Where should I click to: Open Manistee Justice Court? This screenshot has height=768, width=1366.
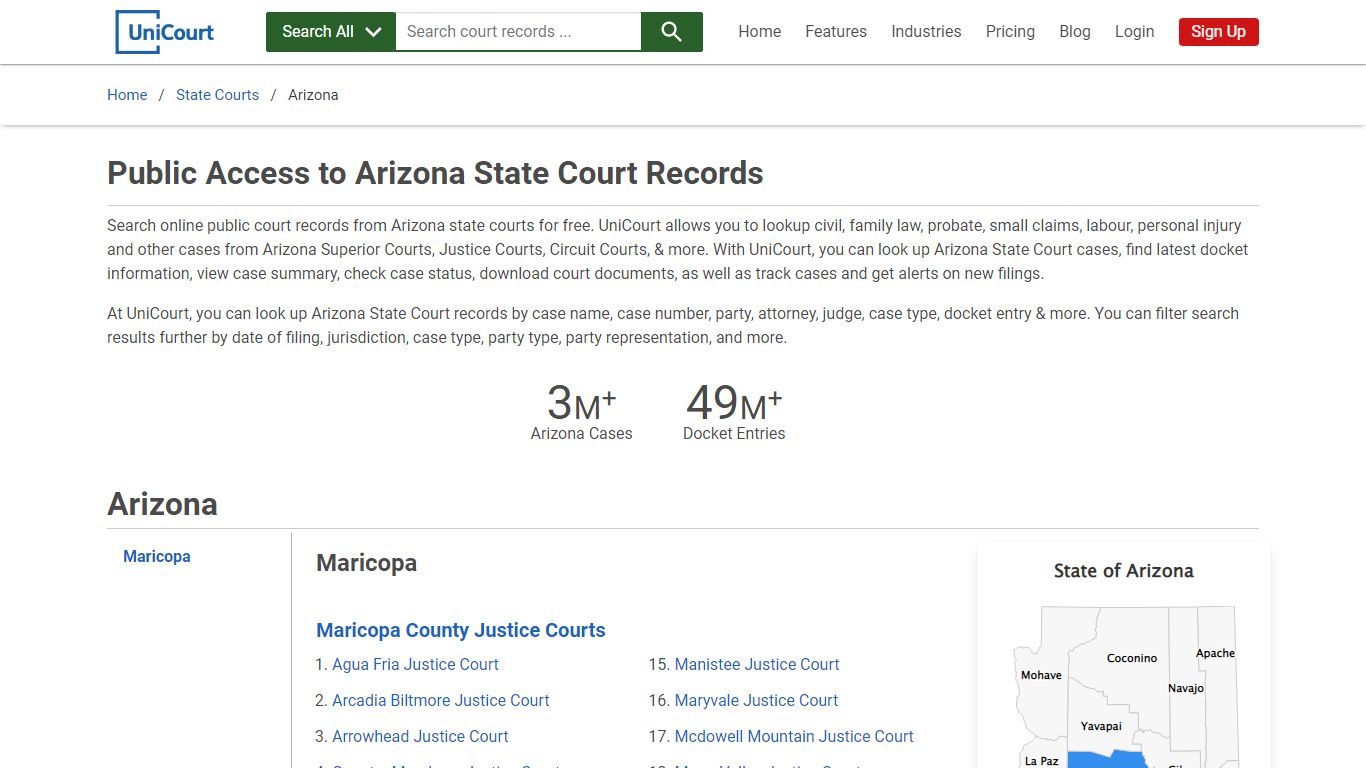coord(757,664)
